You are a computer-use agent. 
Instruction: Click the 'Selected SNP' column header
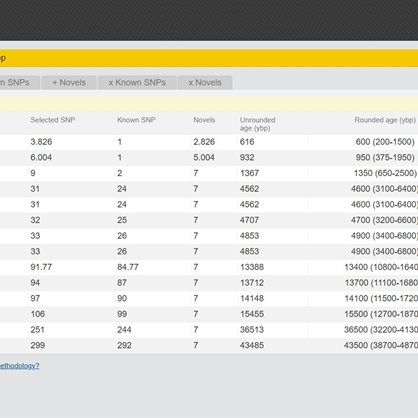coord(53,120)
